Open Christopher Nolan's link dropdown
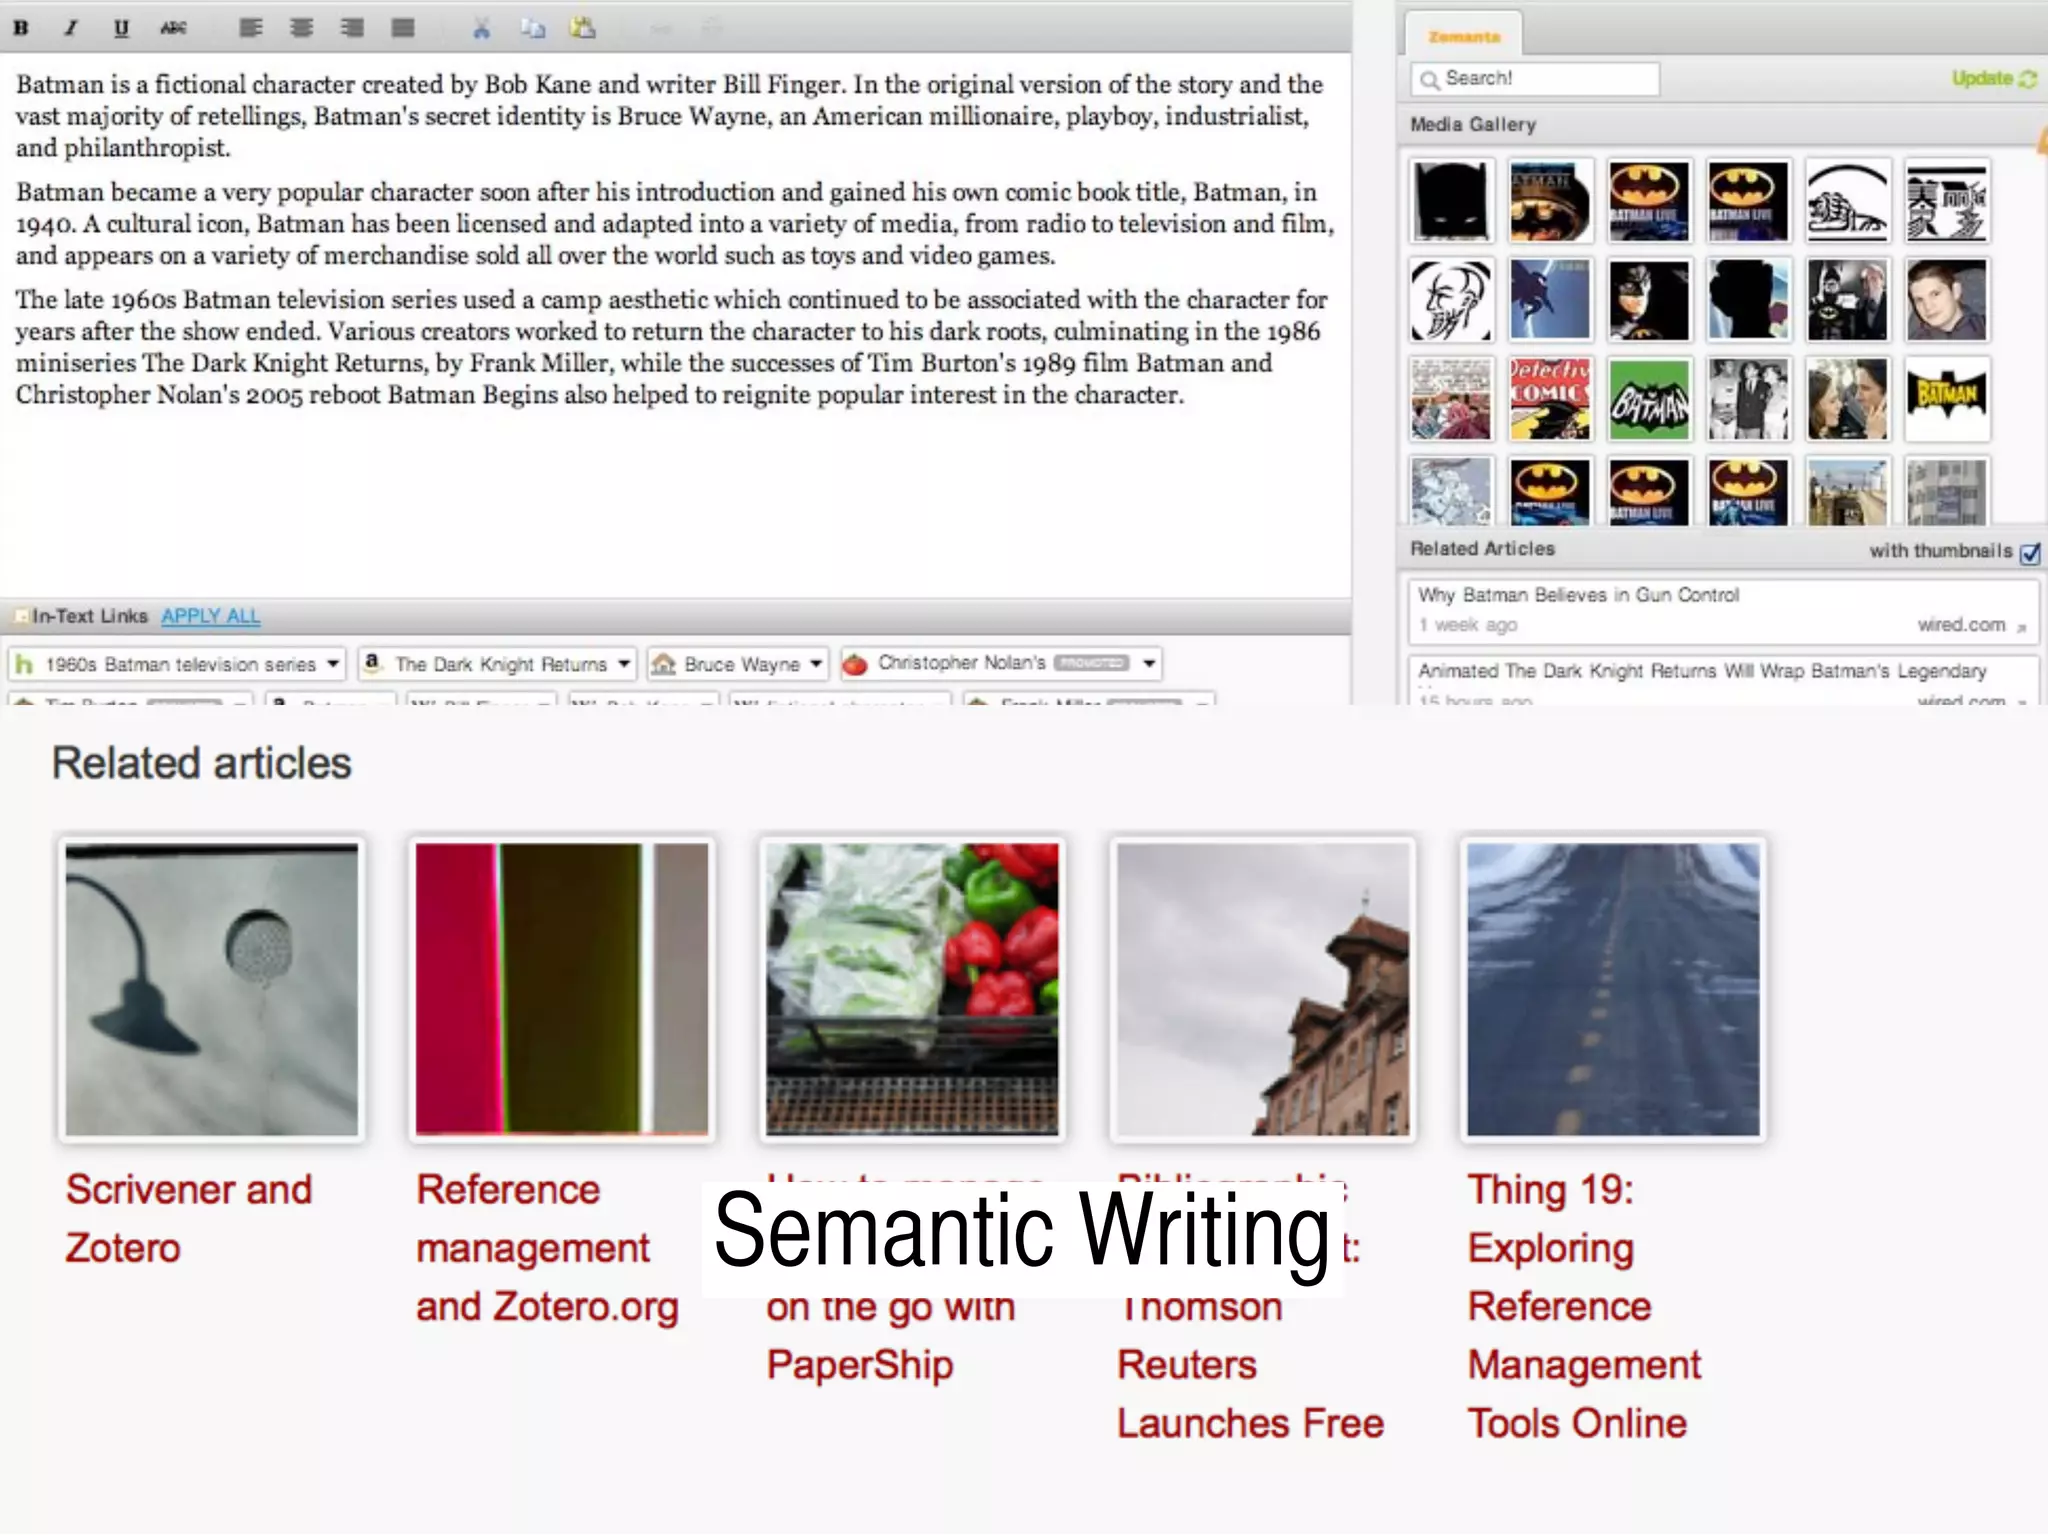 click(1149, 663)
